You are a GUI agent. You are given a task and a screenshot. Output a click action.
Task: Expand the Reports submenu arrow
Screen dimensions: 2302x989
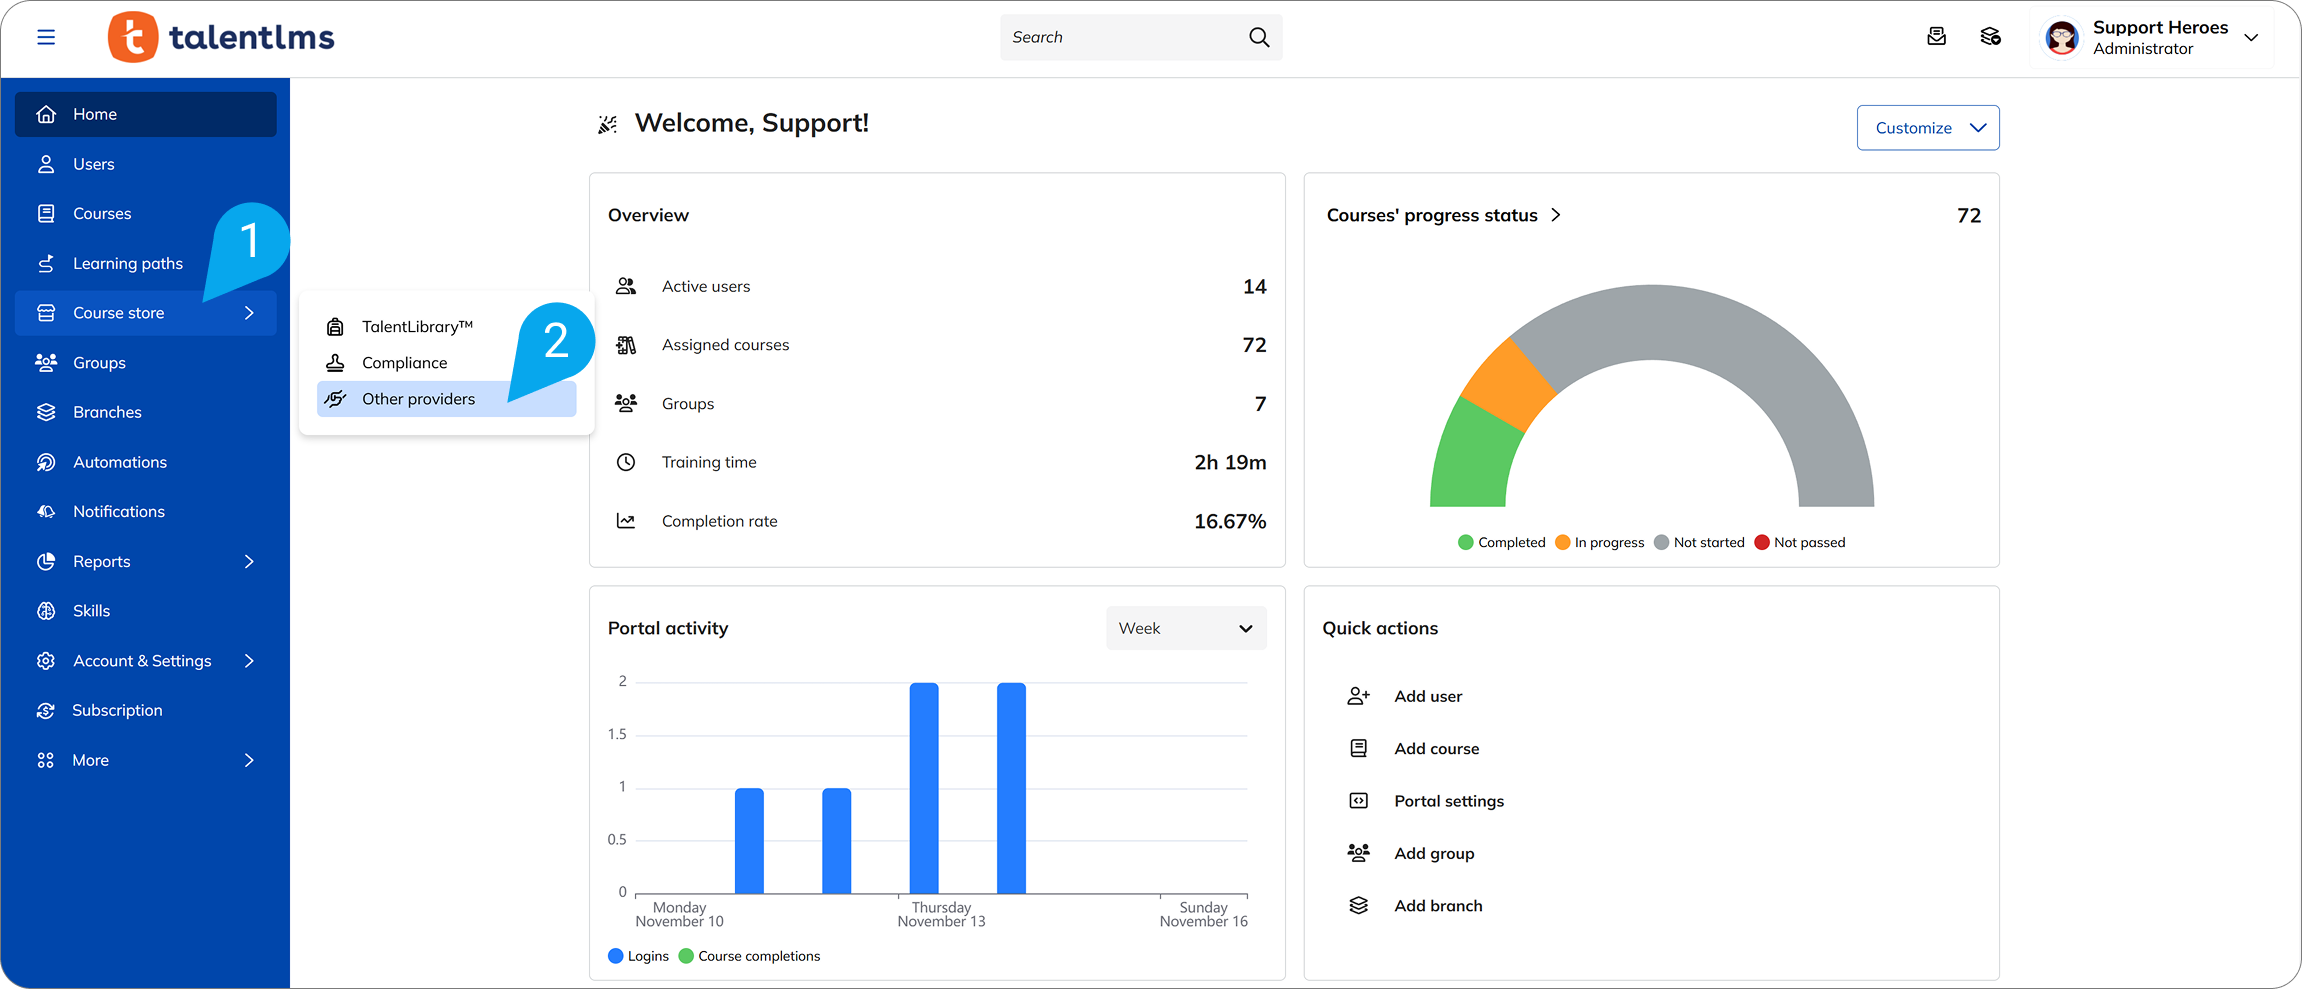[249, 562]
